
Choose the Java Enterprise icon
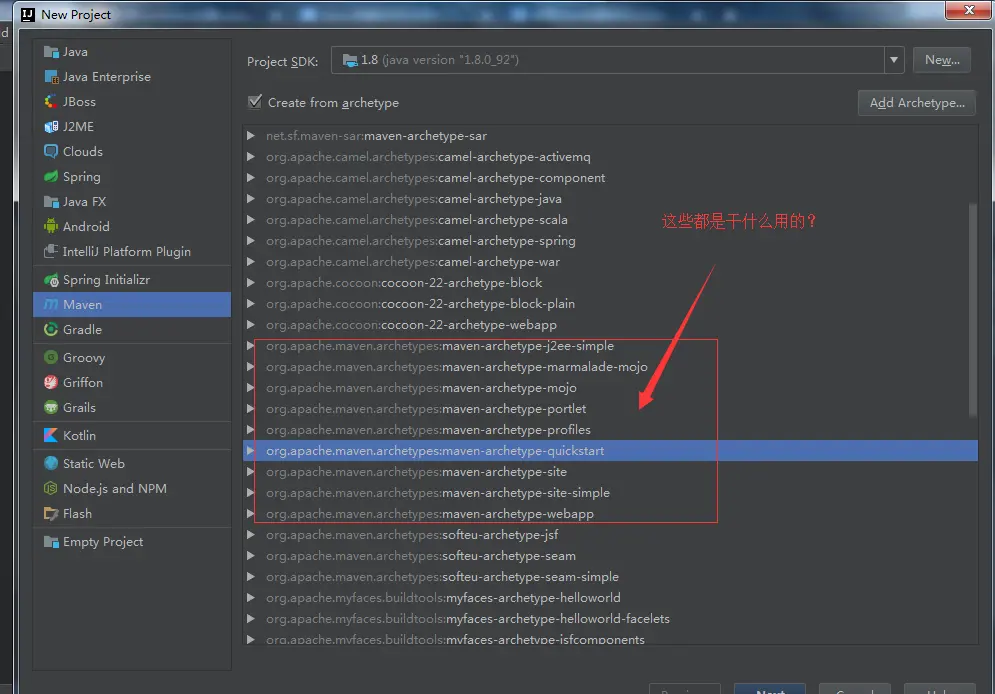pyautogui.click(x=51, y=77)
